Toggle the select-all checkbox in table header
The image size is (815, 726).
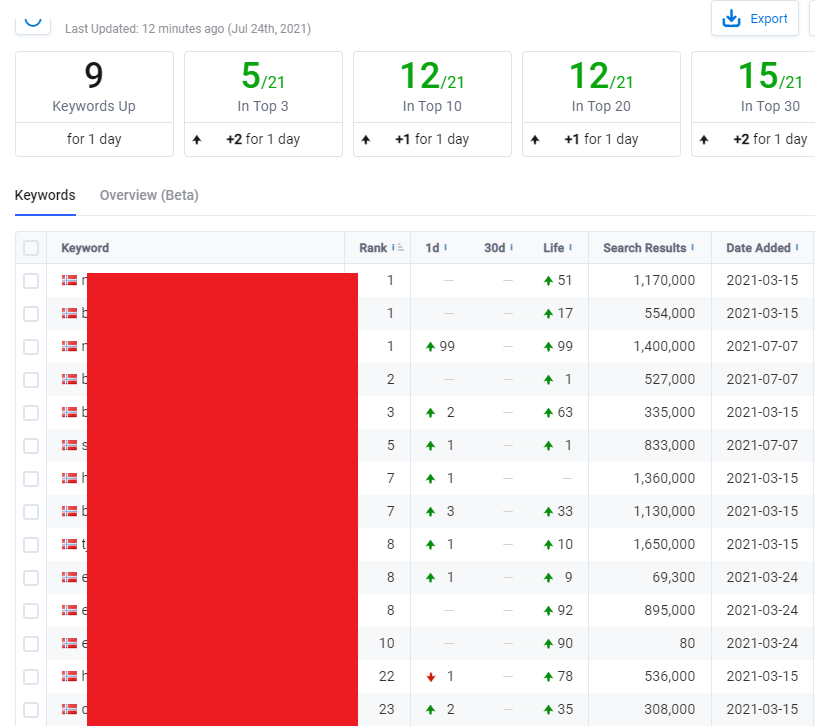click(x=31, y=248)
